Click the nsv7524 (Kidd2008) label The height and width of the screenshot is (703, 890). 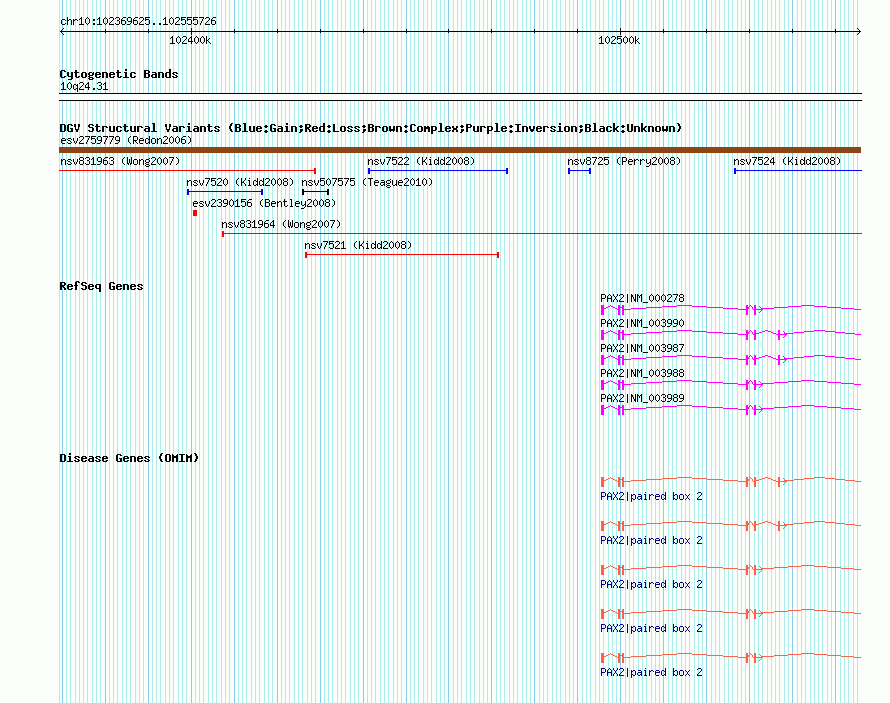[787, 161]
